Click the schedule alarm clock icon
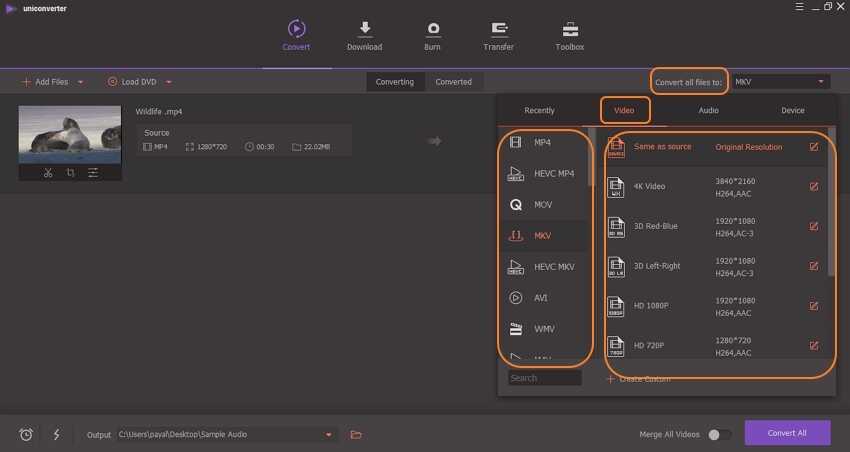 26,434
